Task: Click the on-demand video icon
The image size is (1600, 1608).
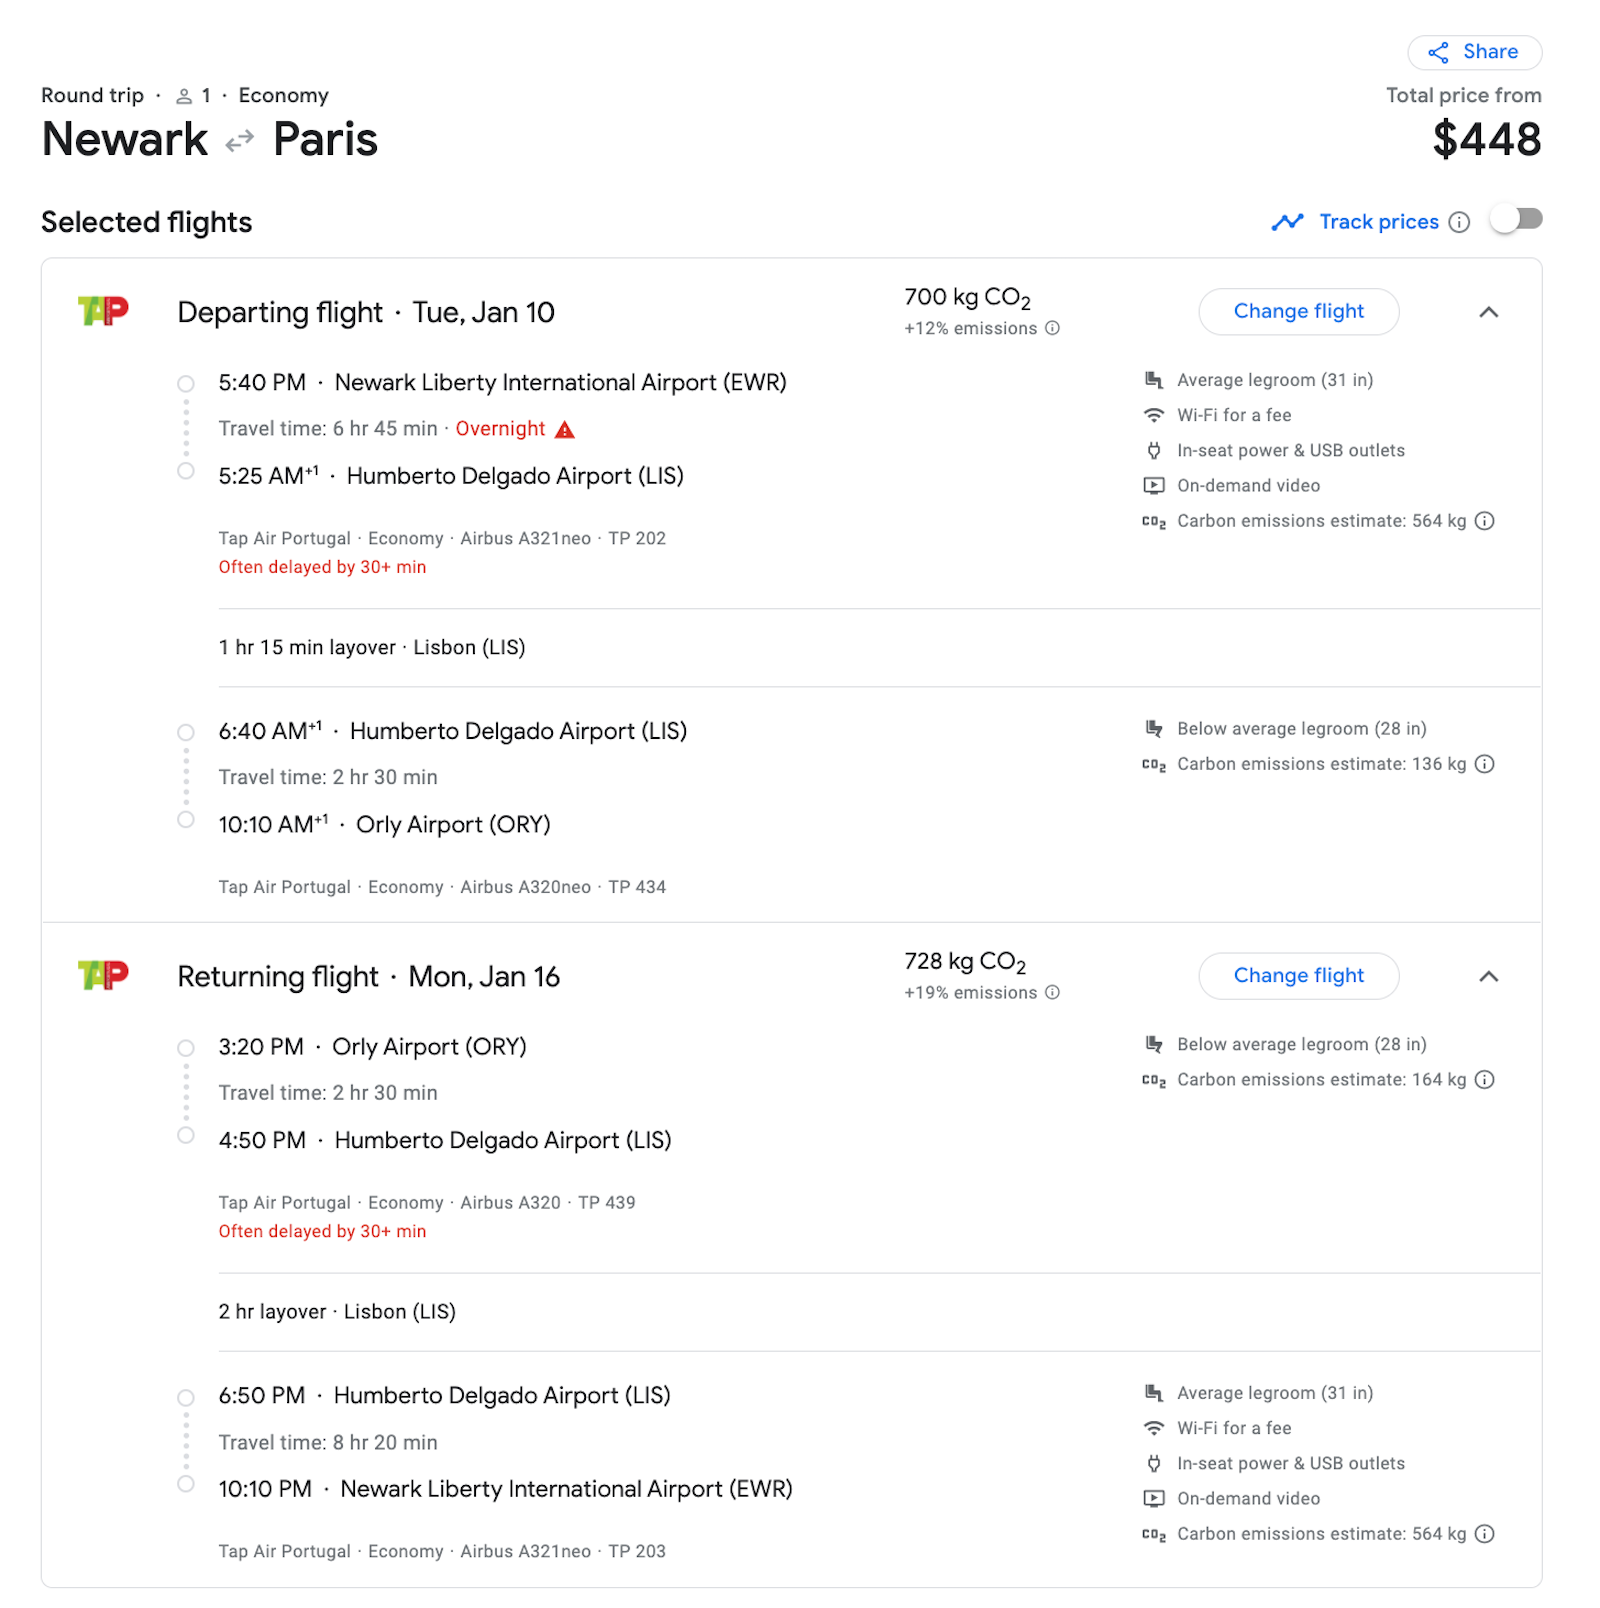Action: pyautogui.click(x=1154, y=485)
